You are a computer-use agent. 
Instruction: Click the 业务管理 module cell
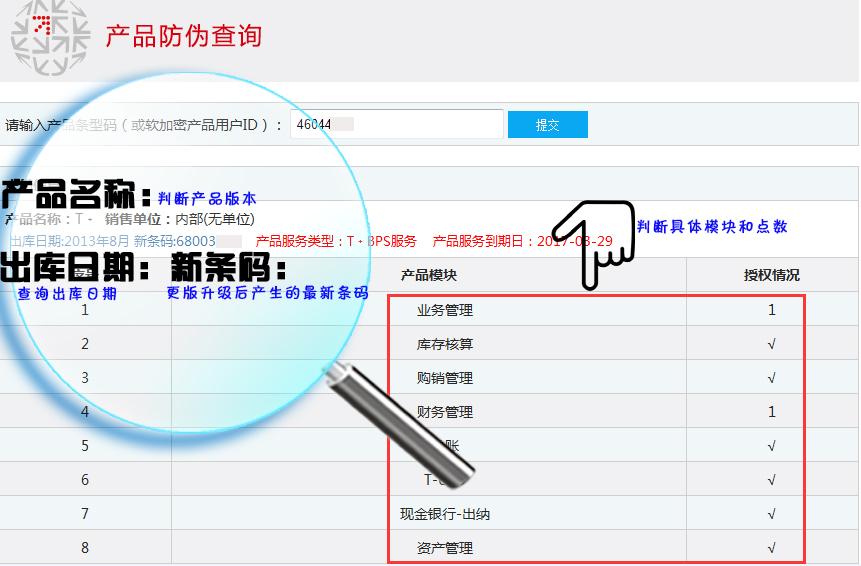click(x=444, y=310)
